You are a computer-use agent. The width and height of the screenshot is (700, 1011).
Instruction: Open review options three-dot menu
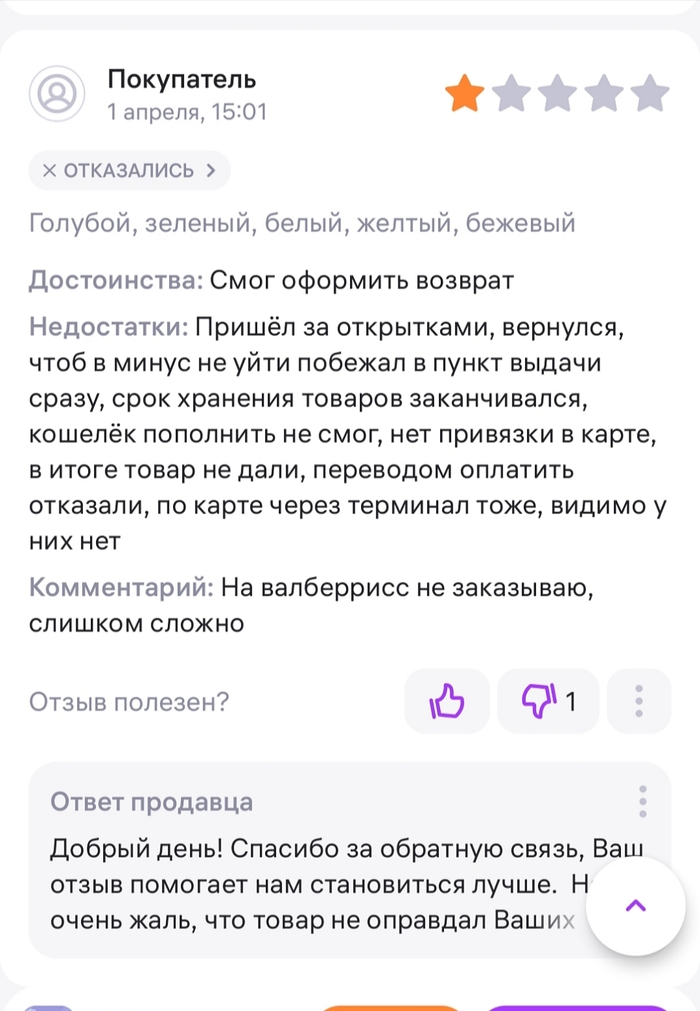639,701
